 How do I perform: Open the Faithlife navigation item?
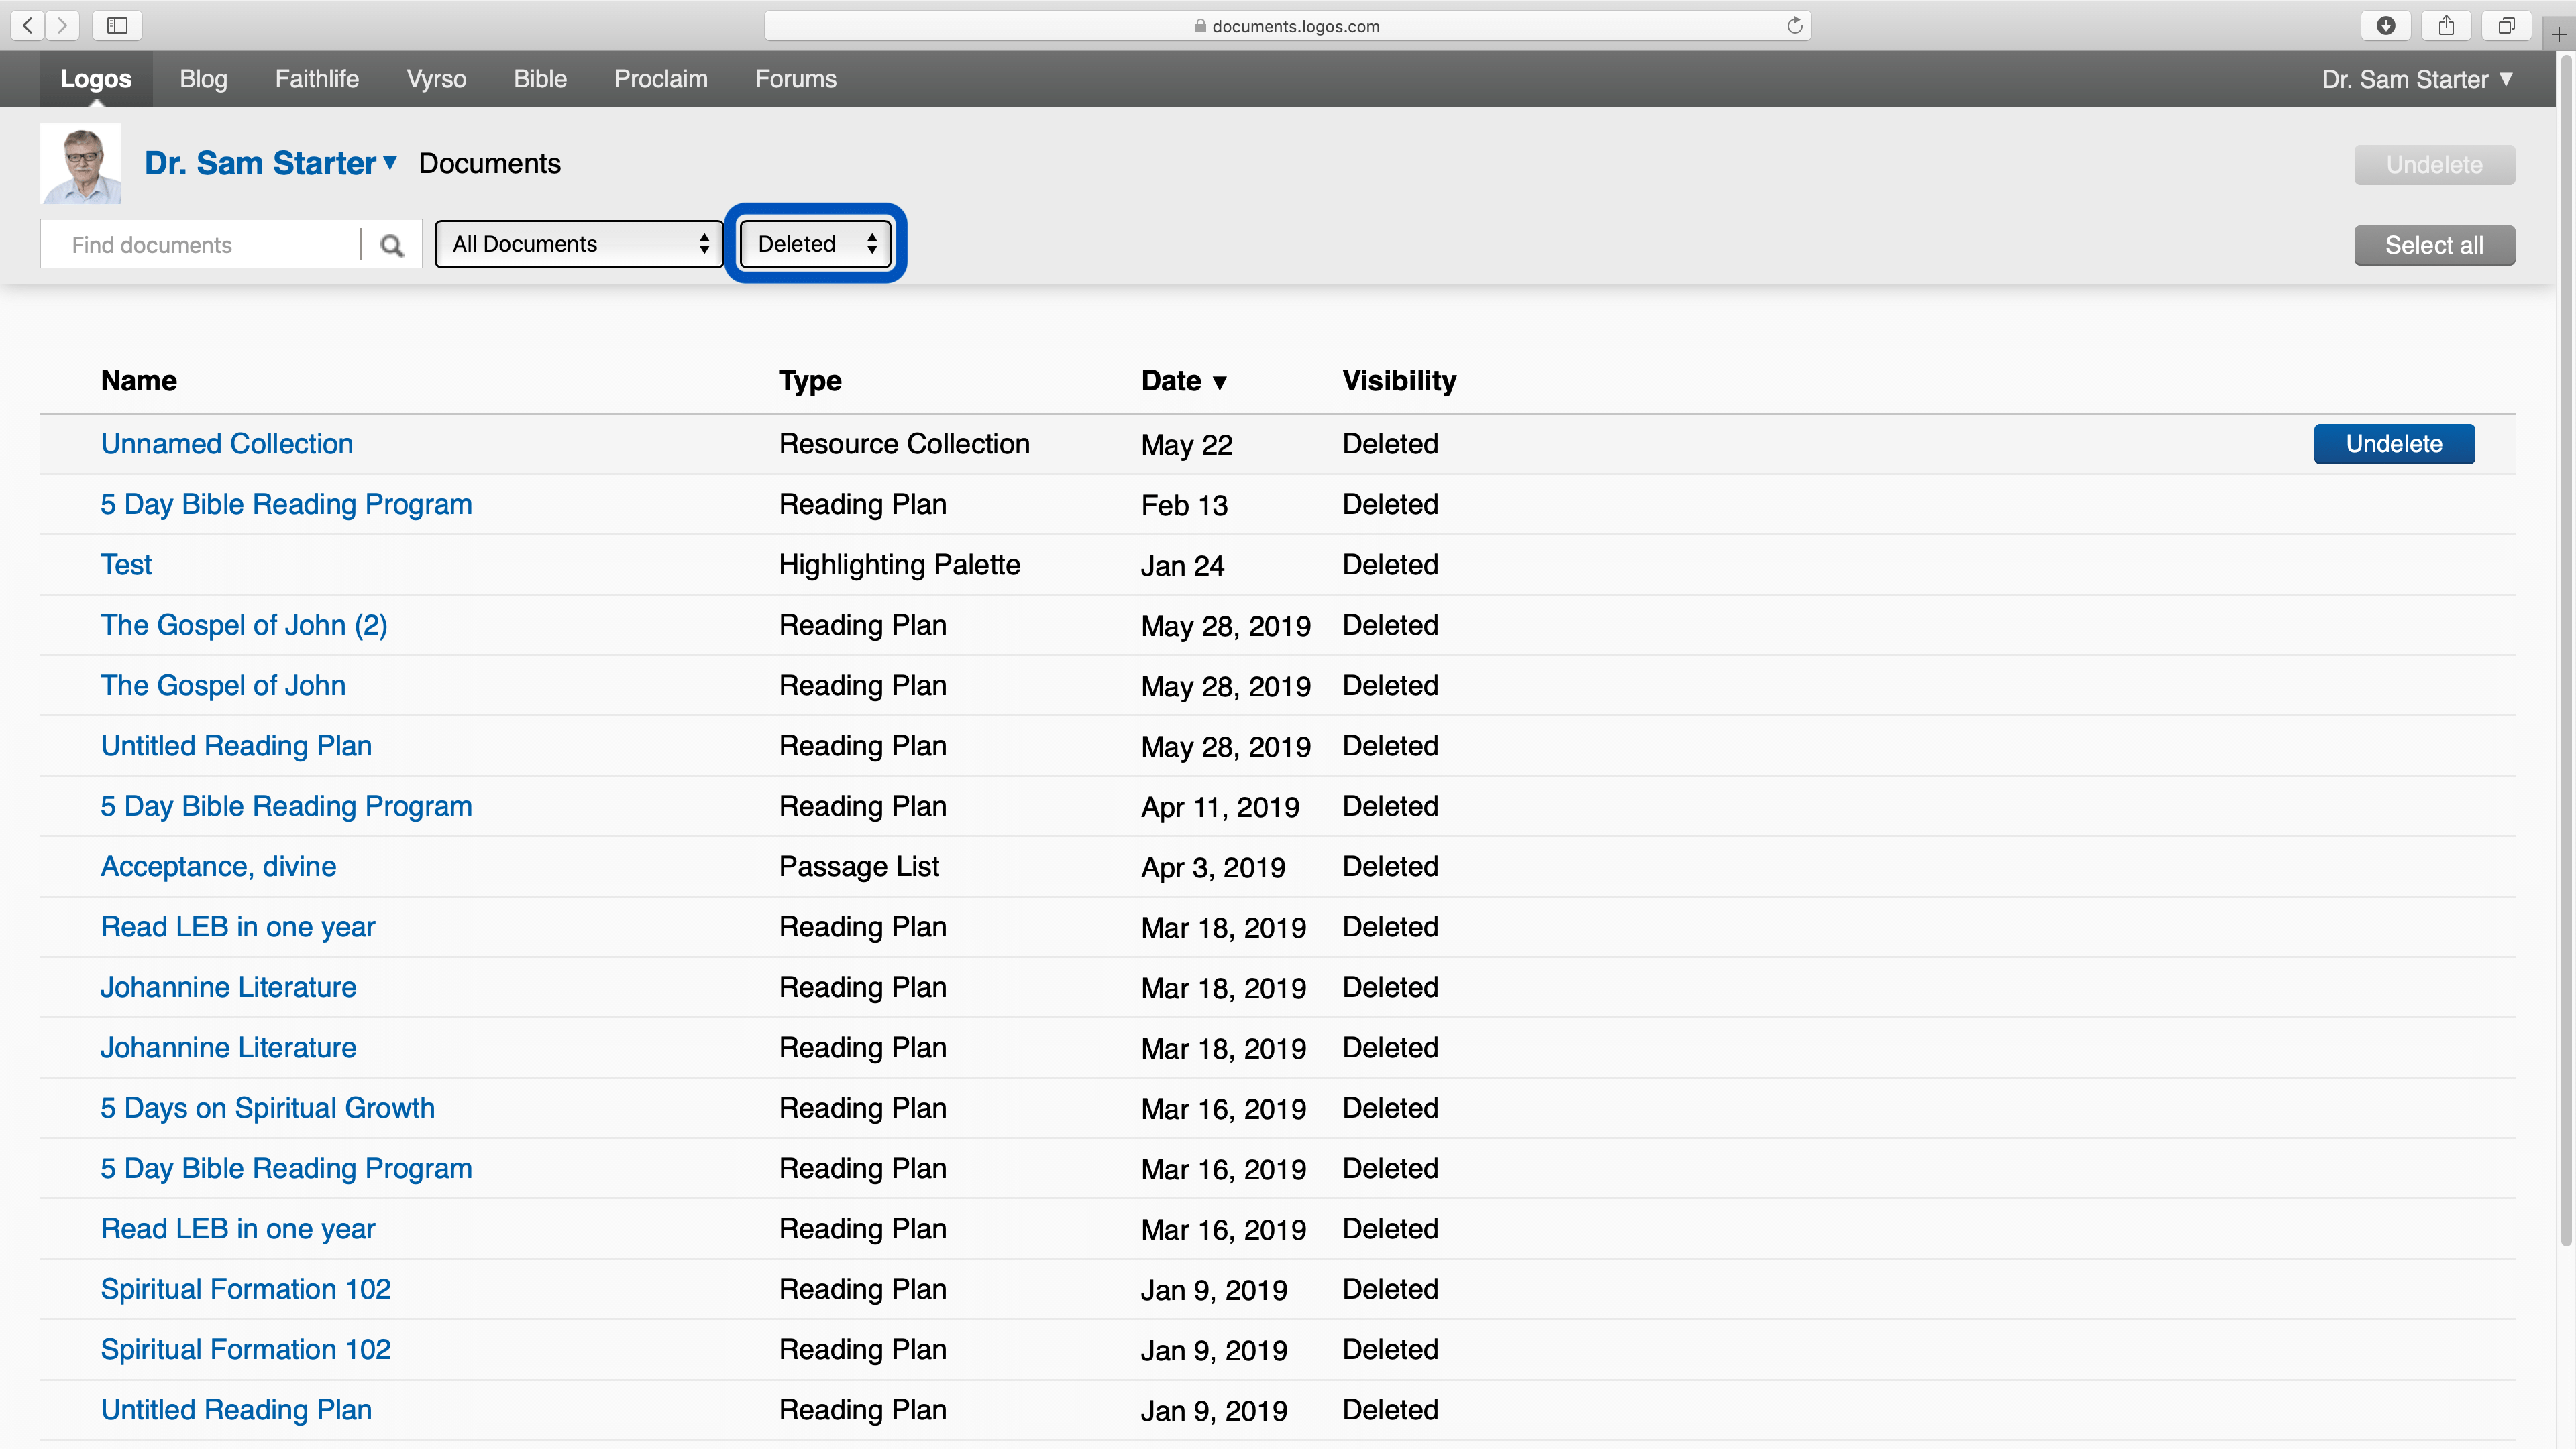(317, 79)
